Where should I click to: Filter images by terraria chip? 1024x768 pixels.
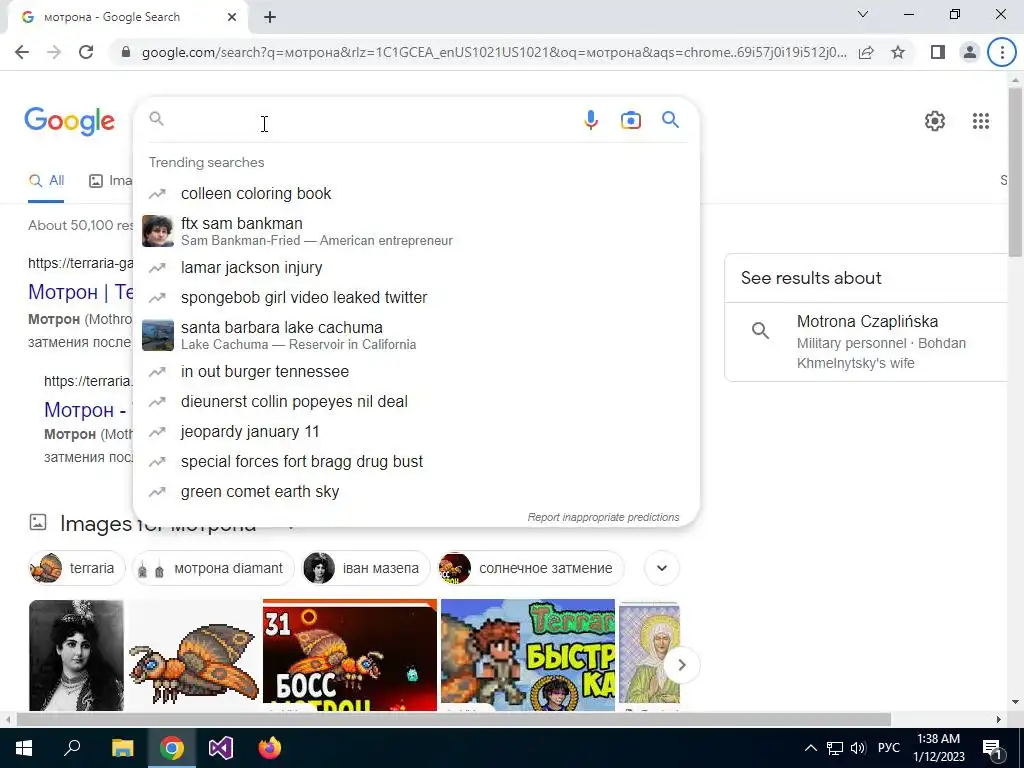coord(76,568)
